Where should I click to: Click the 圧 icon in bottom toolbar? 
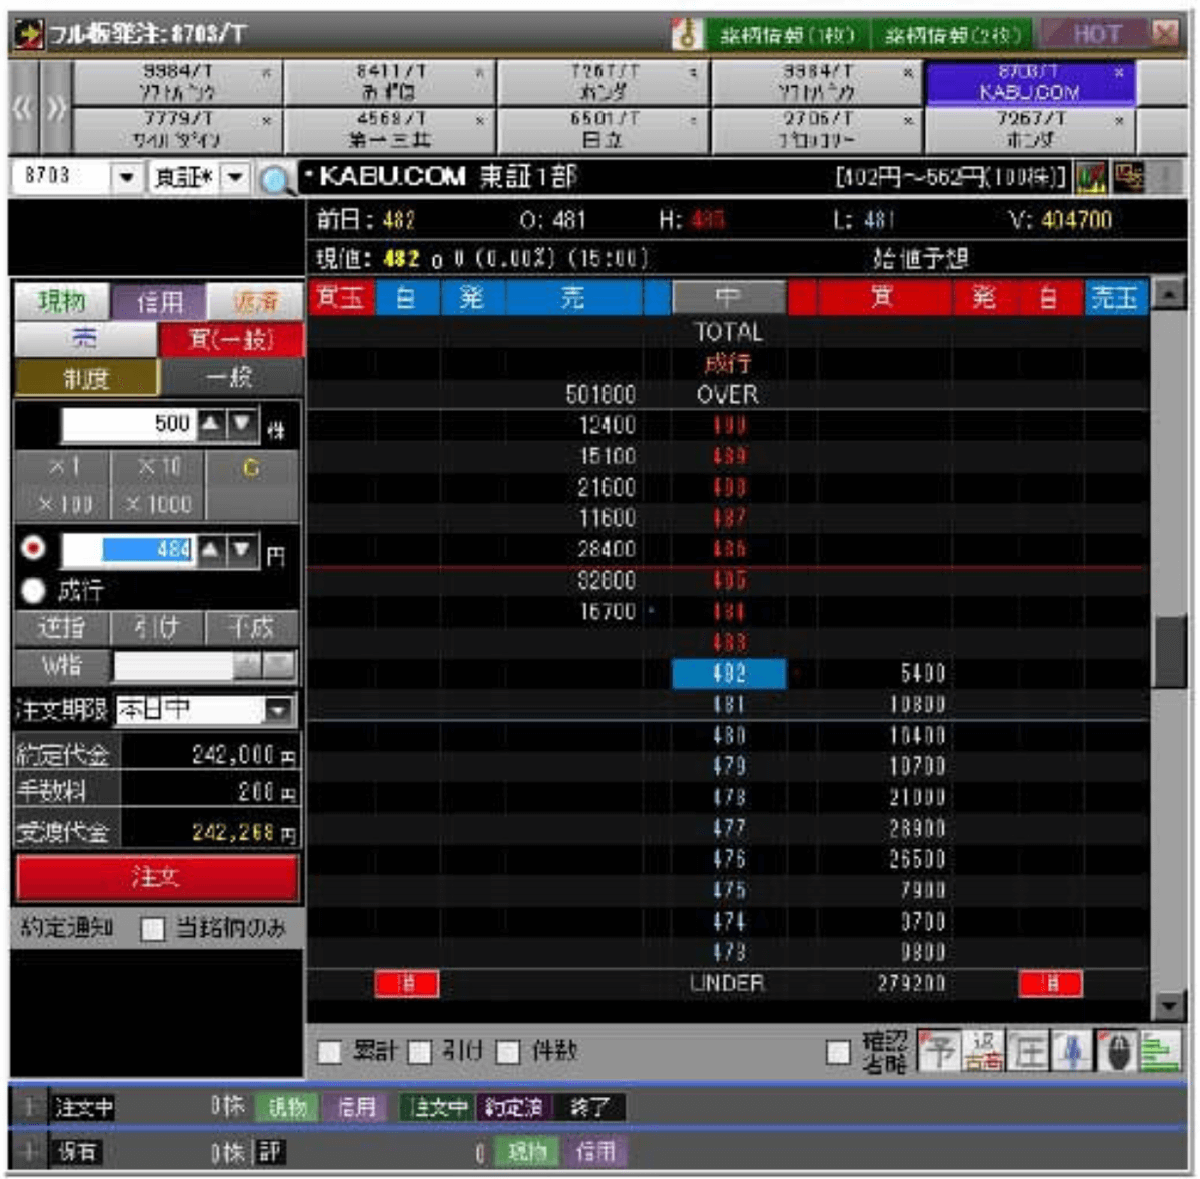click(1027, 1052)
